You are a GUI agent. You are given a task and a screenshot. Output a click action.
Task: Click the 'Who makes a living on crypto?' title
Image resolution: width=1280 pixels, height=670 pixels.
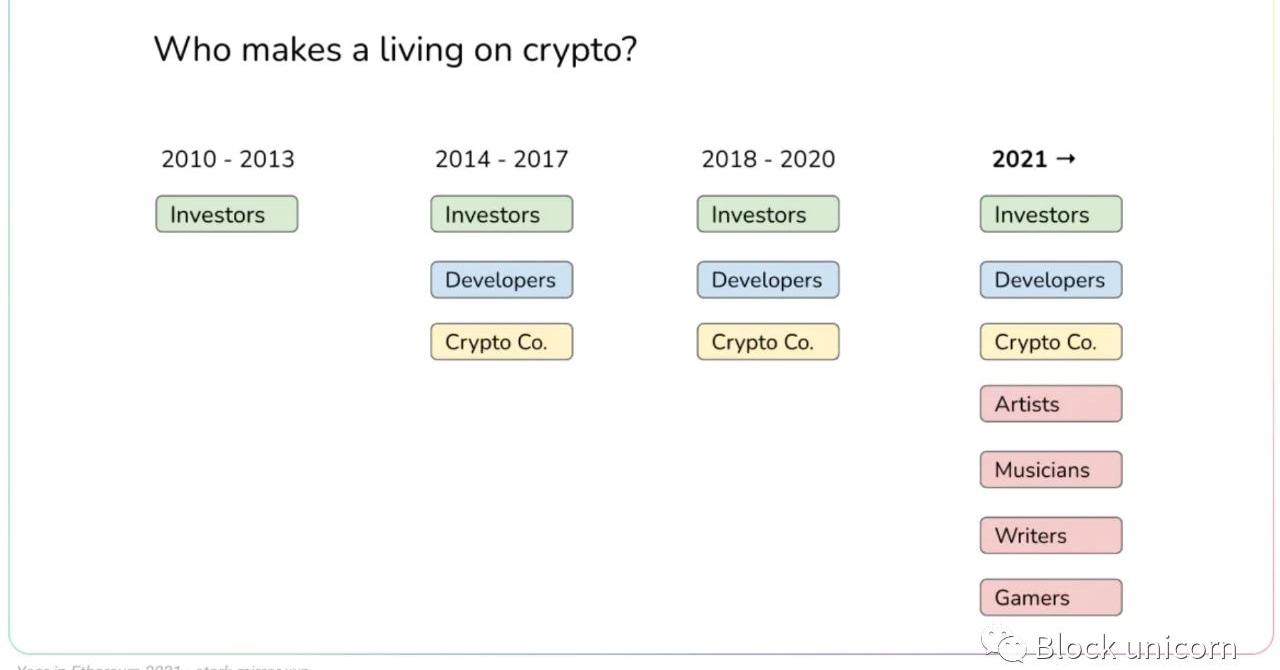pyautogui.click(x=395, y=48)
